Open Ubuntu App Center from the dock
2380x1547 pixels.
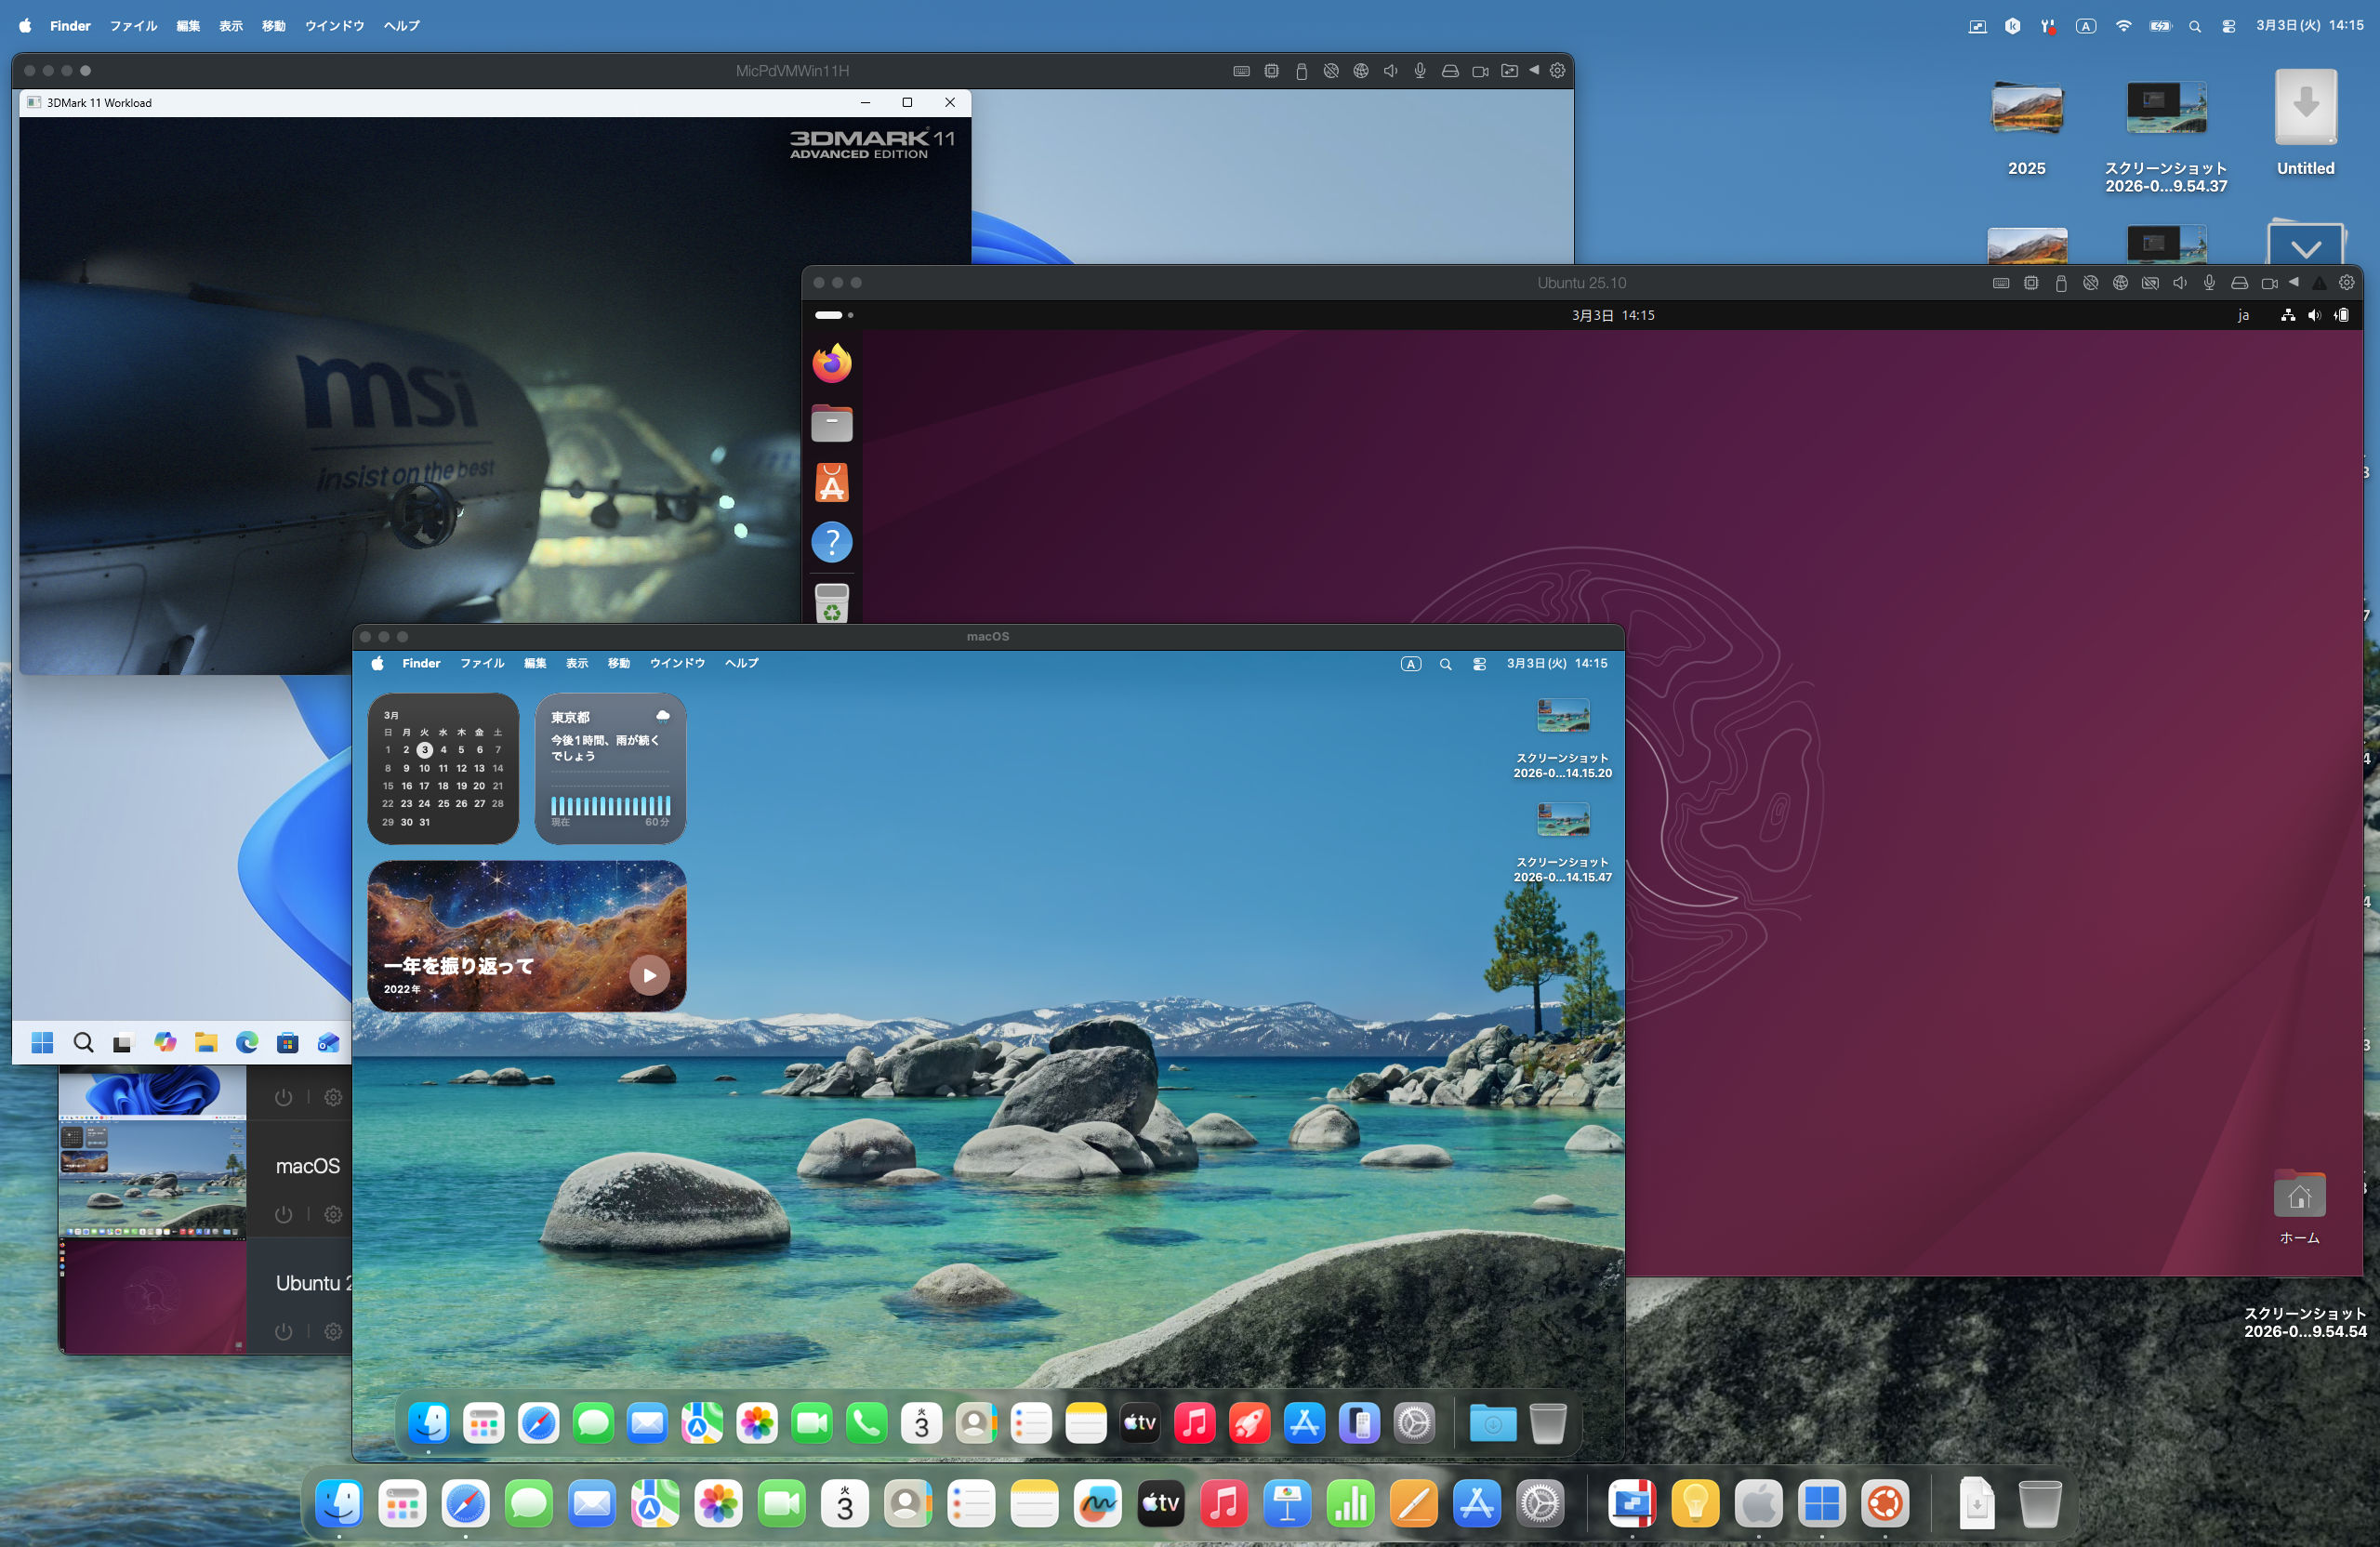[x=831, y=483]
